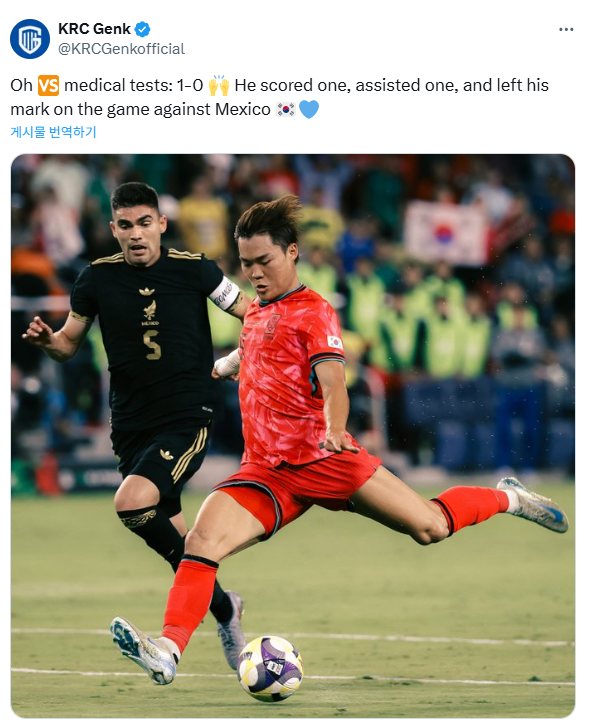Click the Korean flag banner in the crowd
590x725 pixels.
click(446, 232)
